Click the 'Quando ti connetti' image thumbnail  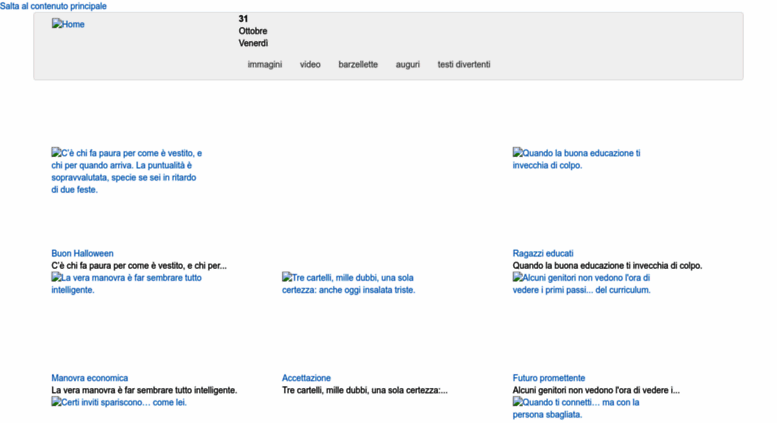click(576, 408)
